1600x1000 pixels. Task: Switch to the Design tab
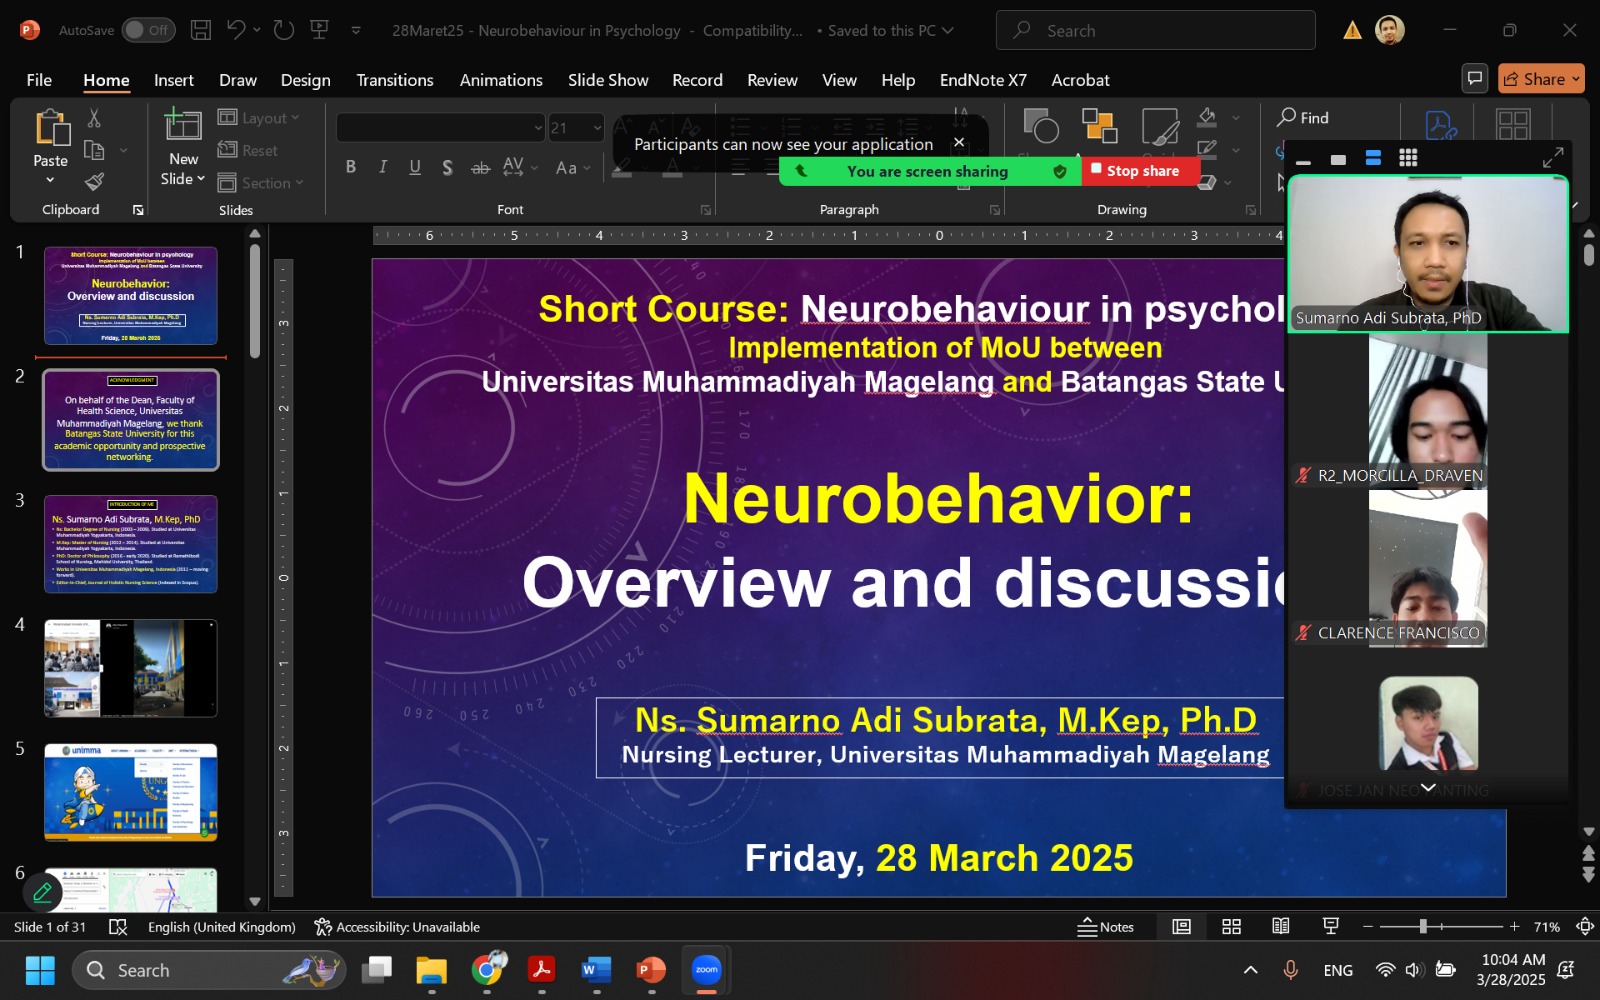[305, 80]
